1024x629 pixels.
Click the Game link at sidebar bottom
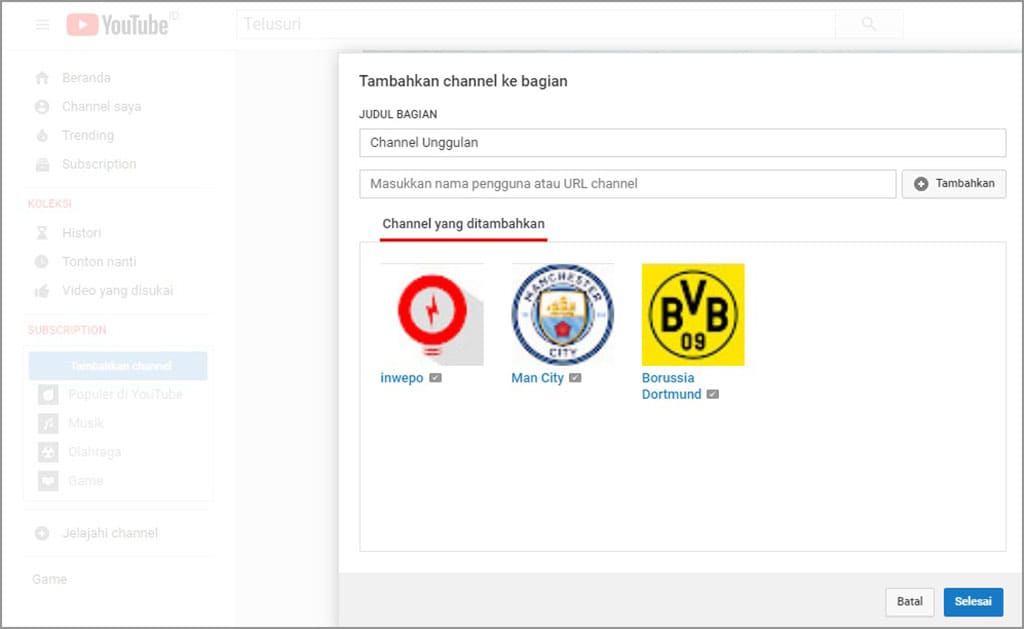coord(50,579)
